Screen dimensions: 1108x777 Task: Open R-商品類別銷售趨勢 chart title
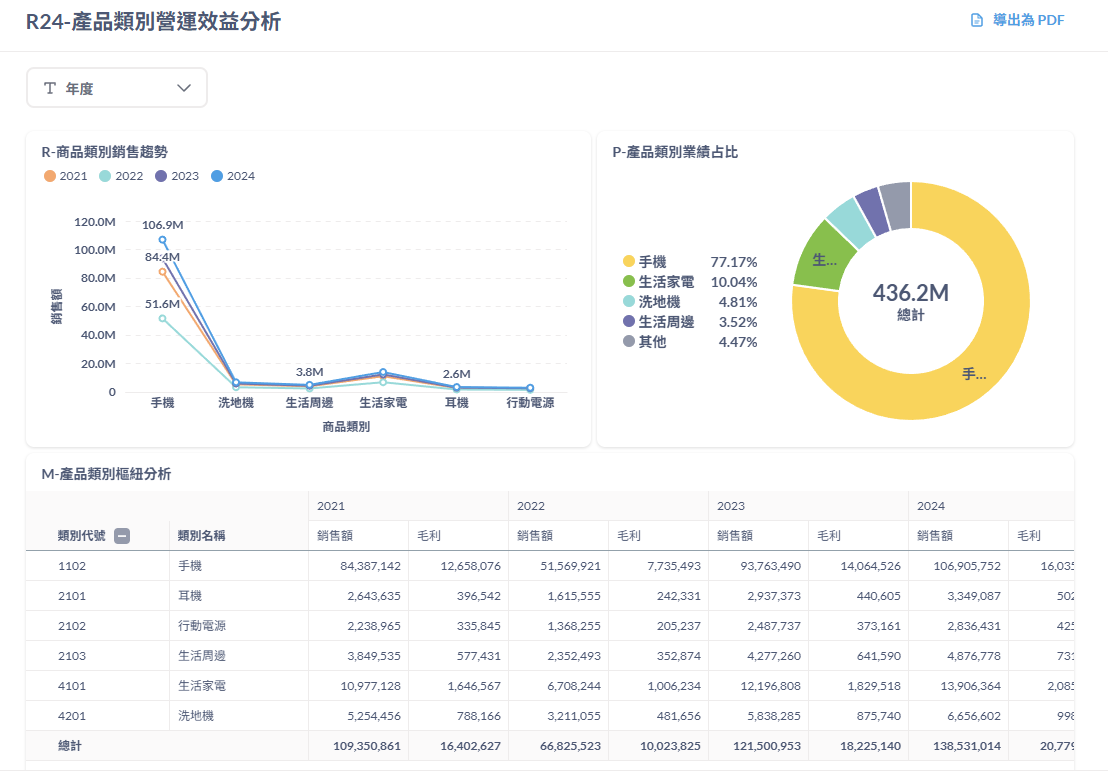click(104, 152)
